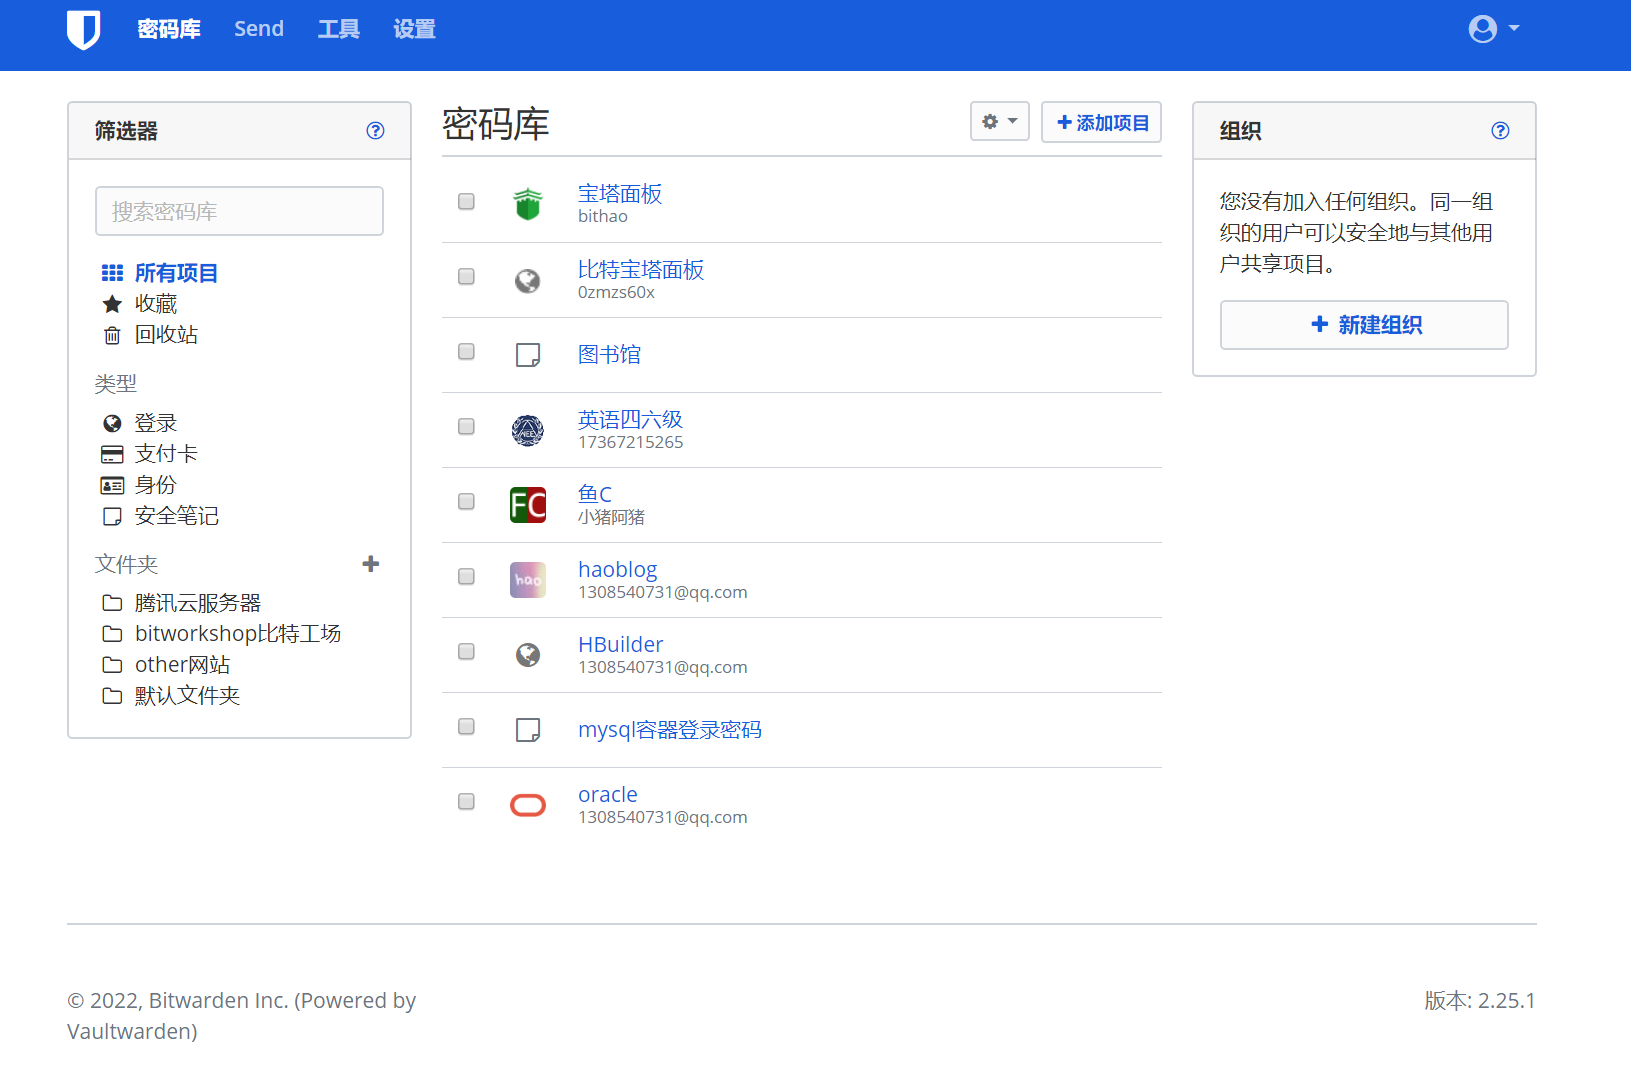Viewport: 1631px width, 1084px height.
Task: Click the organization help question icon
Action: coord(1500,130)
